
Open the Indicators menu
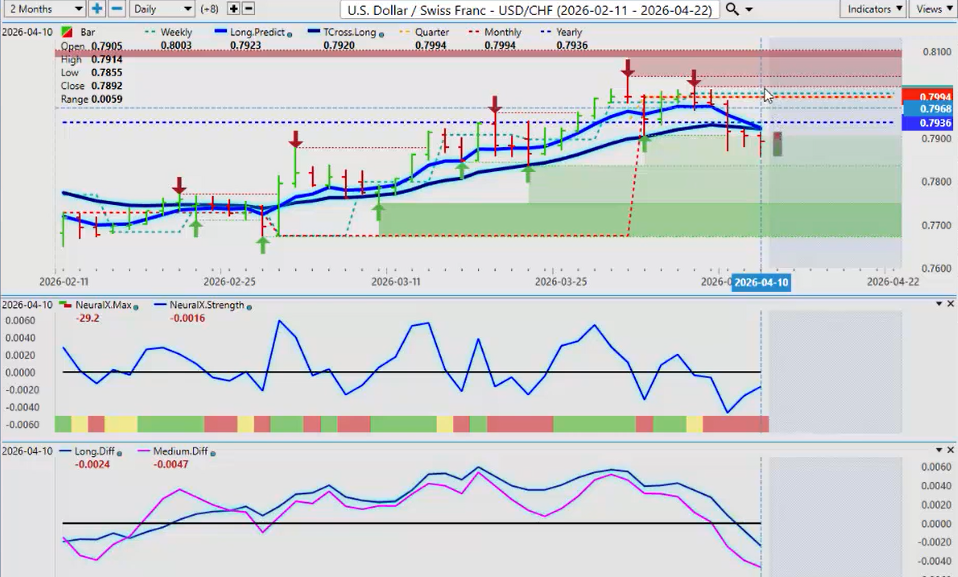[x=873, y=9]
